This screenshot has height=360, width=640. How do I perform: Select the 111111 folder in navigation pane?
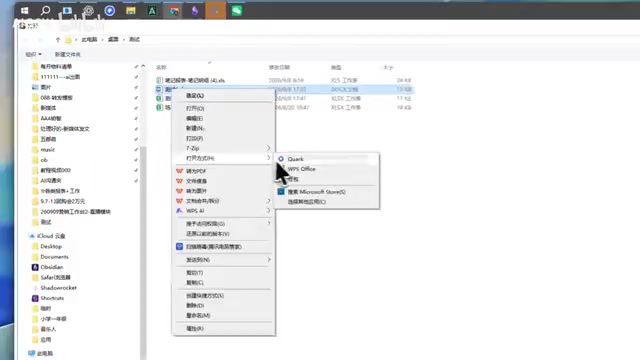pos(60,77)
